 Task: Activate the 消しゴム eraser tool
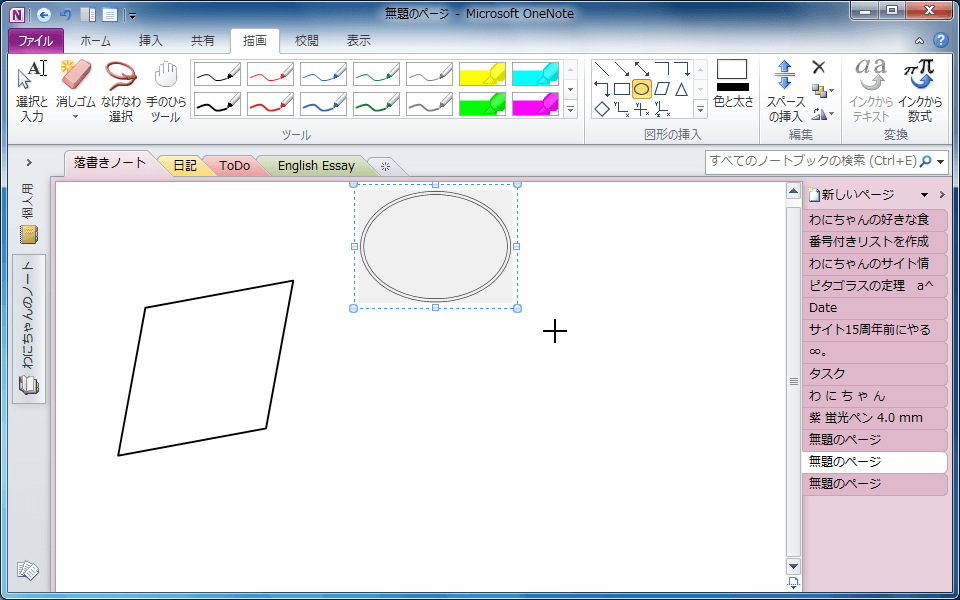(76, 92)
